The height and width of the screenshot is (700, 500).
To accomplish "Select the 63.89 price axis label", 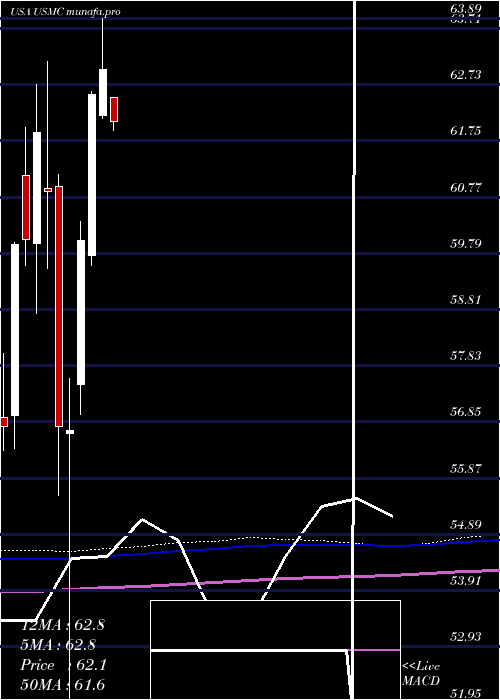I will click(465, 7).
